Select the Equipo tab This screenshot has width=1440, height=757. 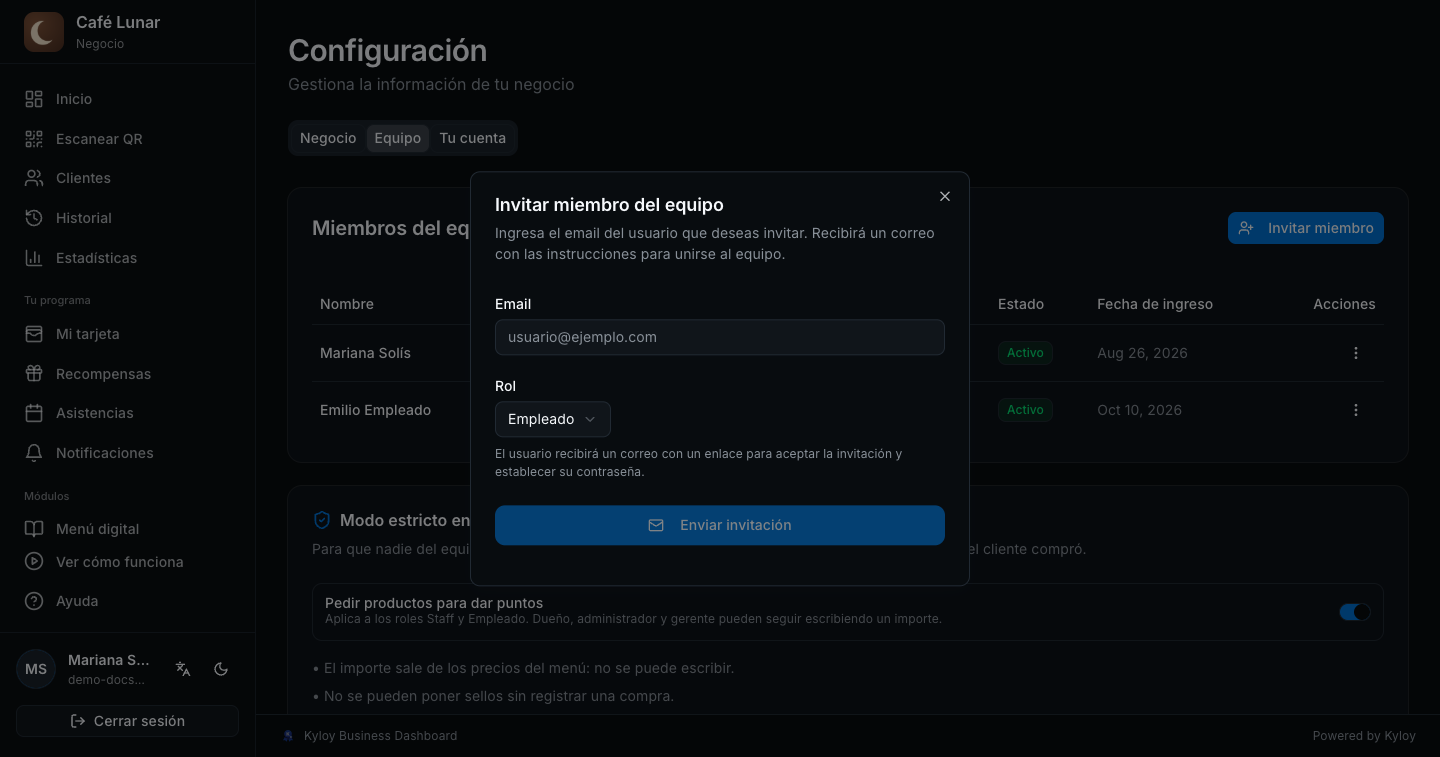tap(398, 138)
